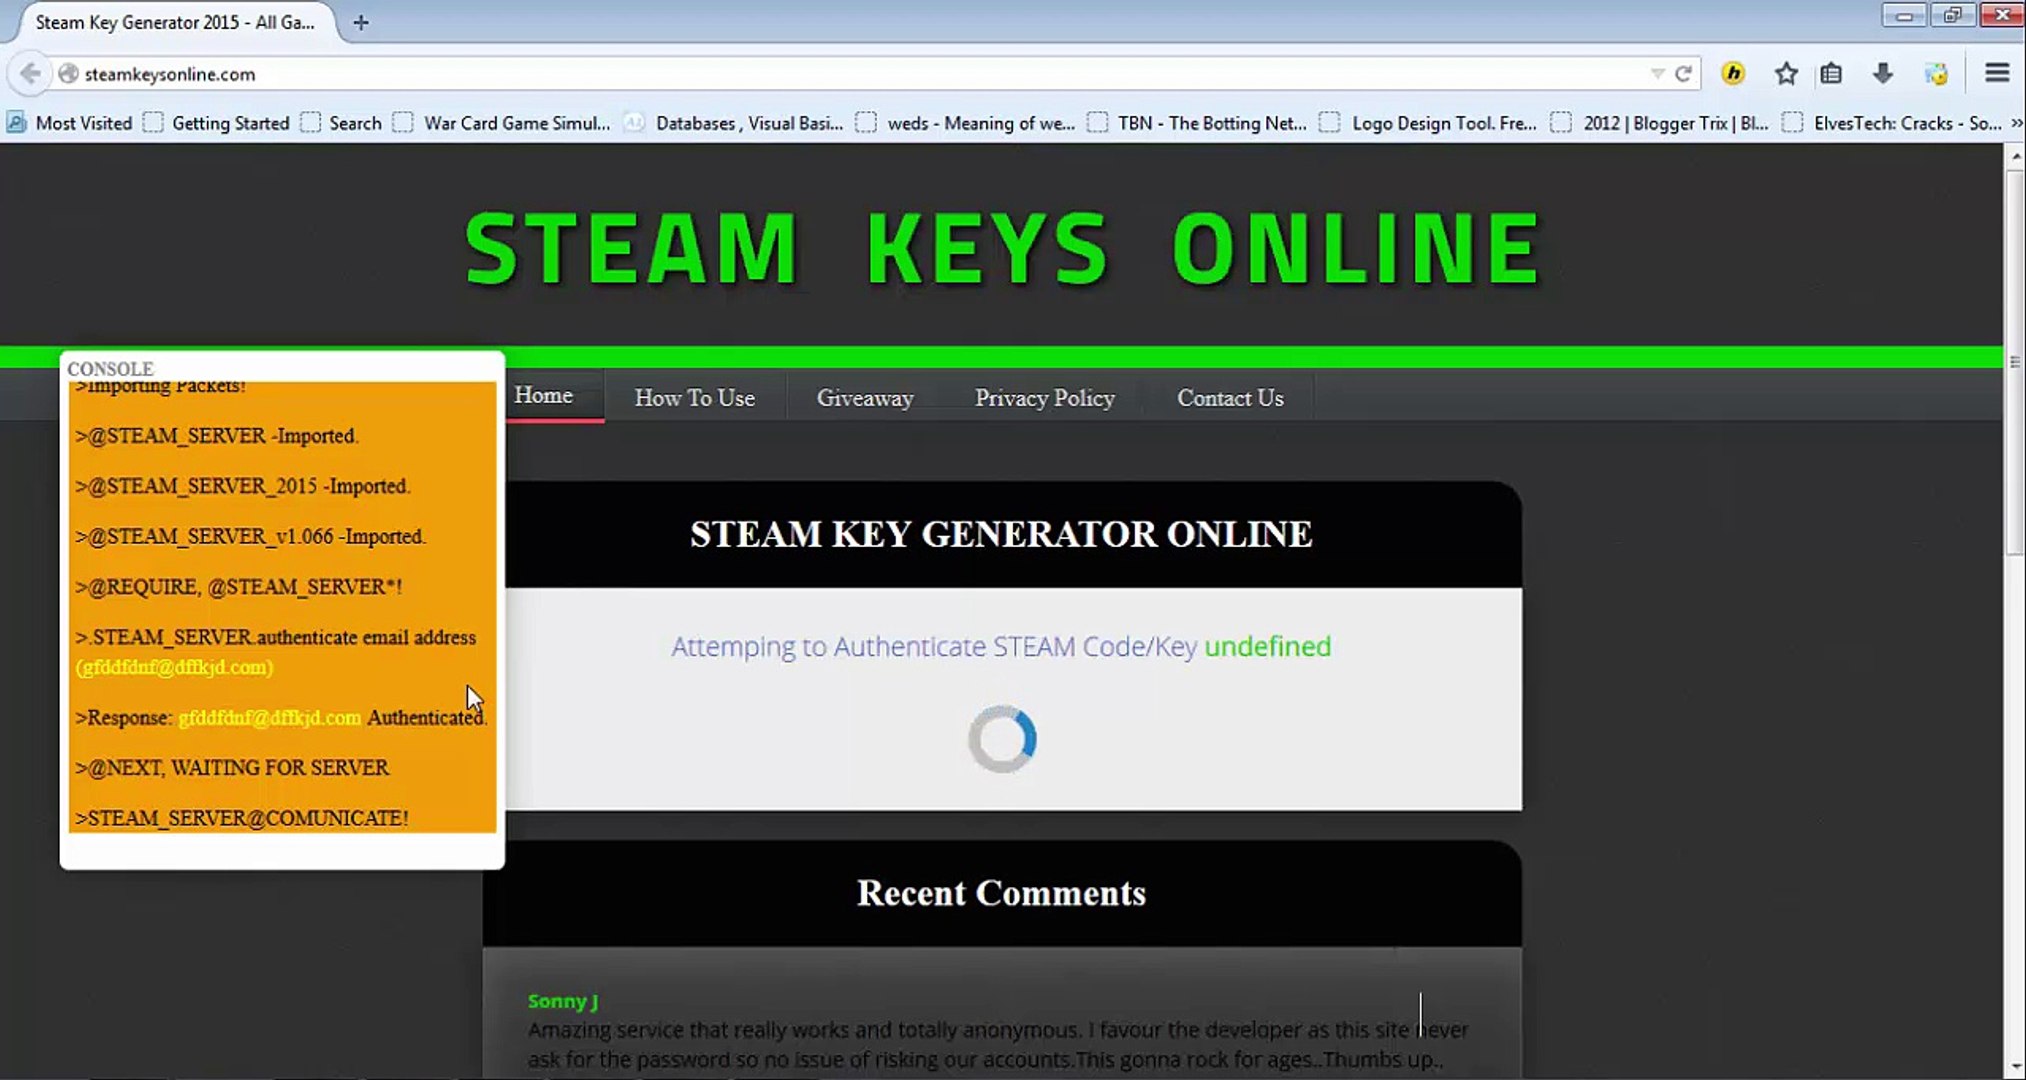Open a new tab with plus button
Screen dimensions: 2026x1080
click(361, 22)
